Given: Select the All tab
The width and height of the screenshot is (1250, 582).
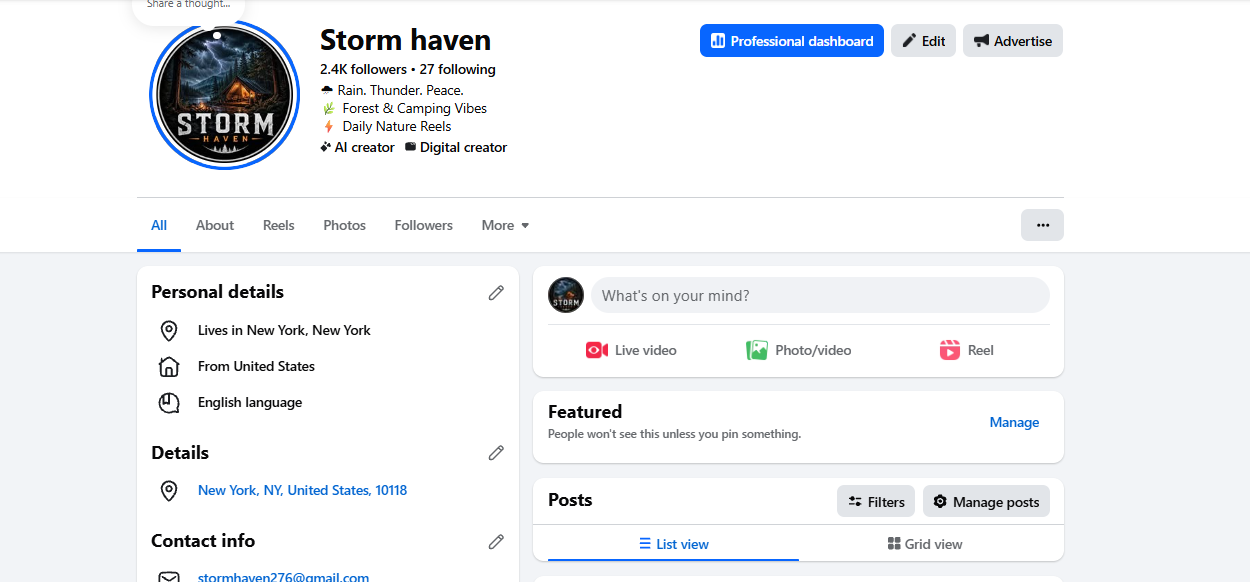Looking at the screenshot, I should [x=159, y=225].
